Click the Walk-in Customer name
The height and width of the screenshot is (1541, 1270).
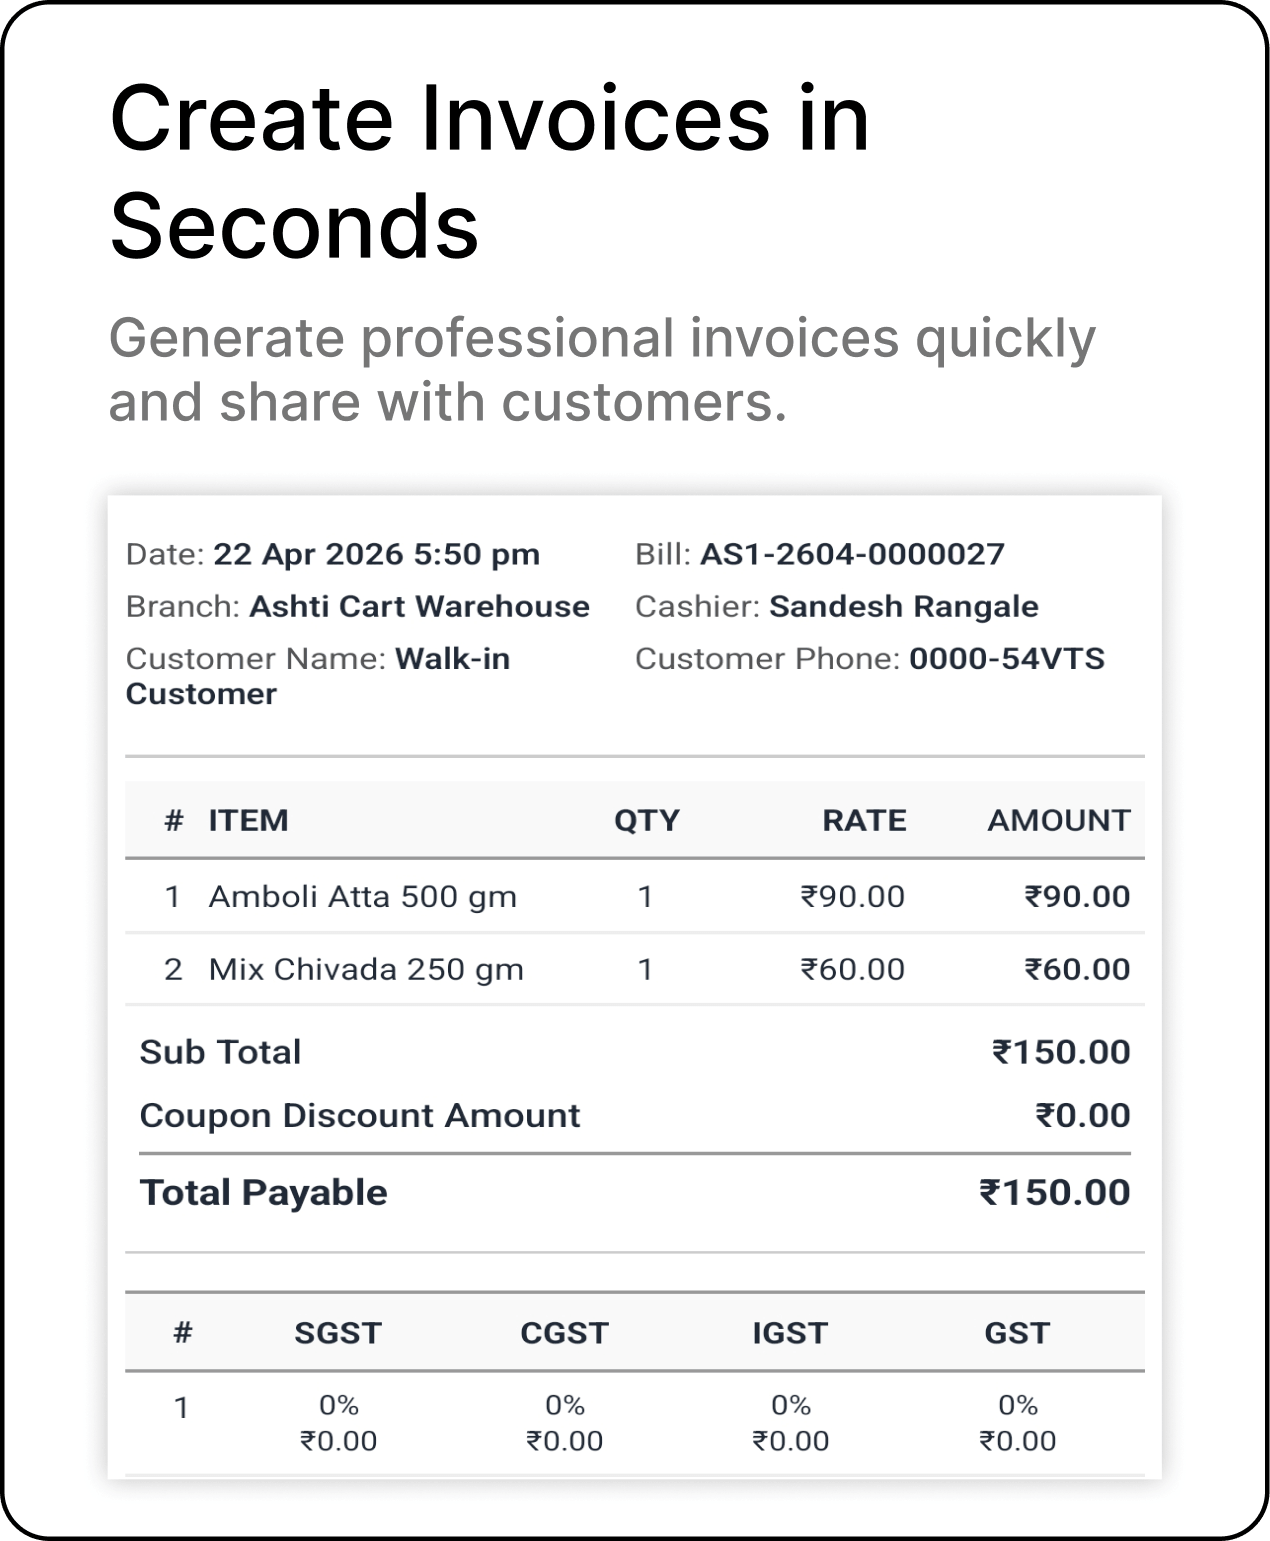[x=318, y=676]
